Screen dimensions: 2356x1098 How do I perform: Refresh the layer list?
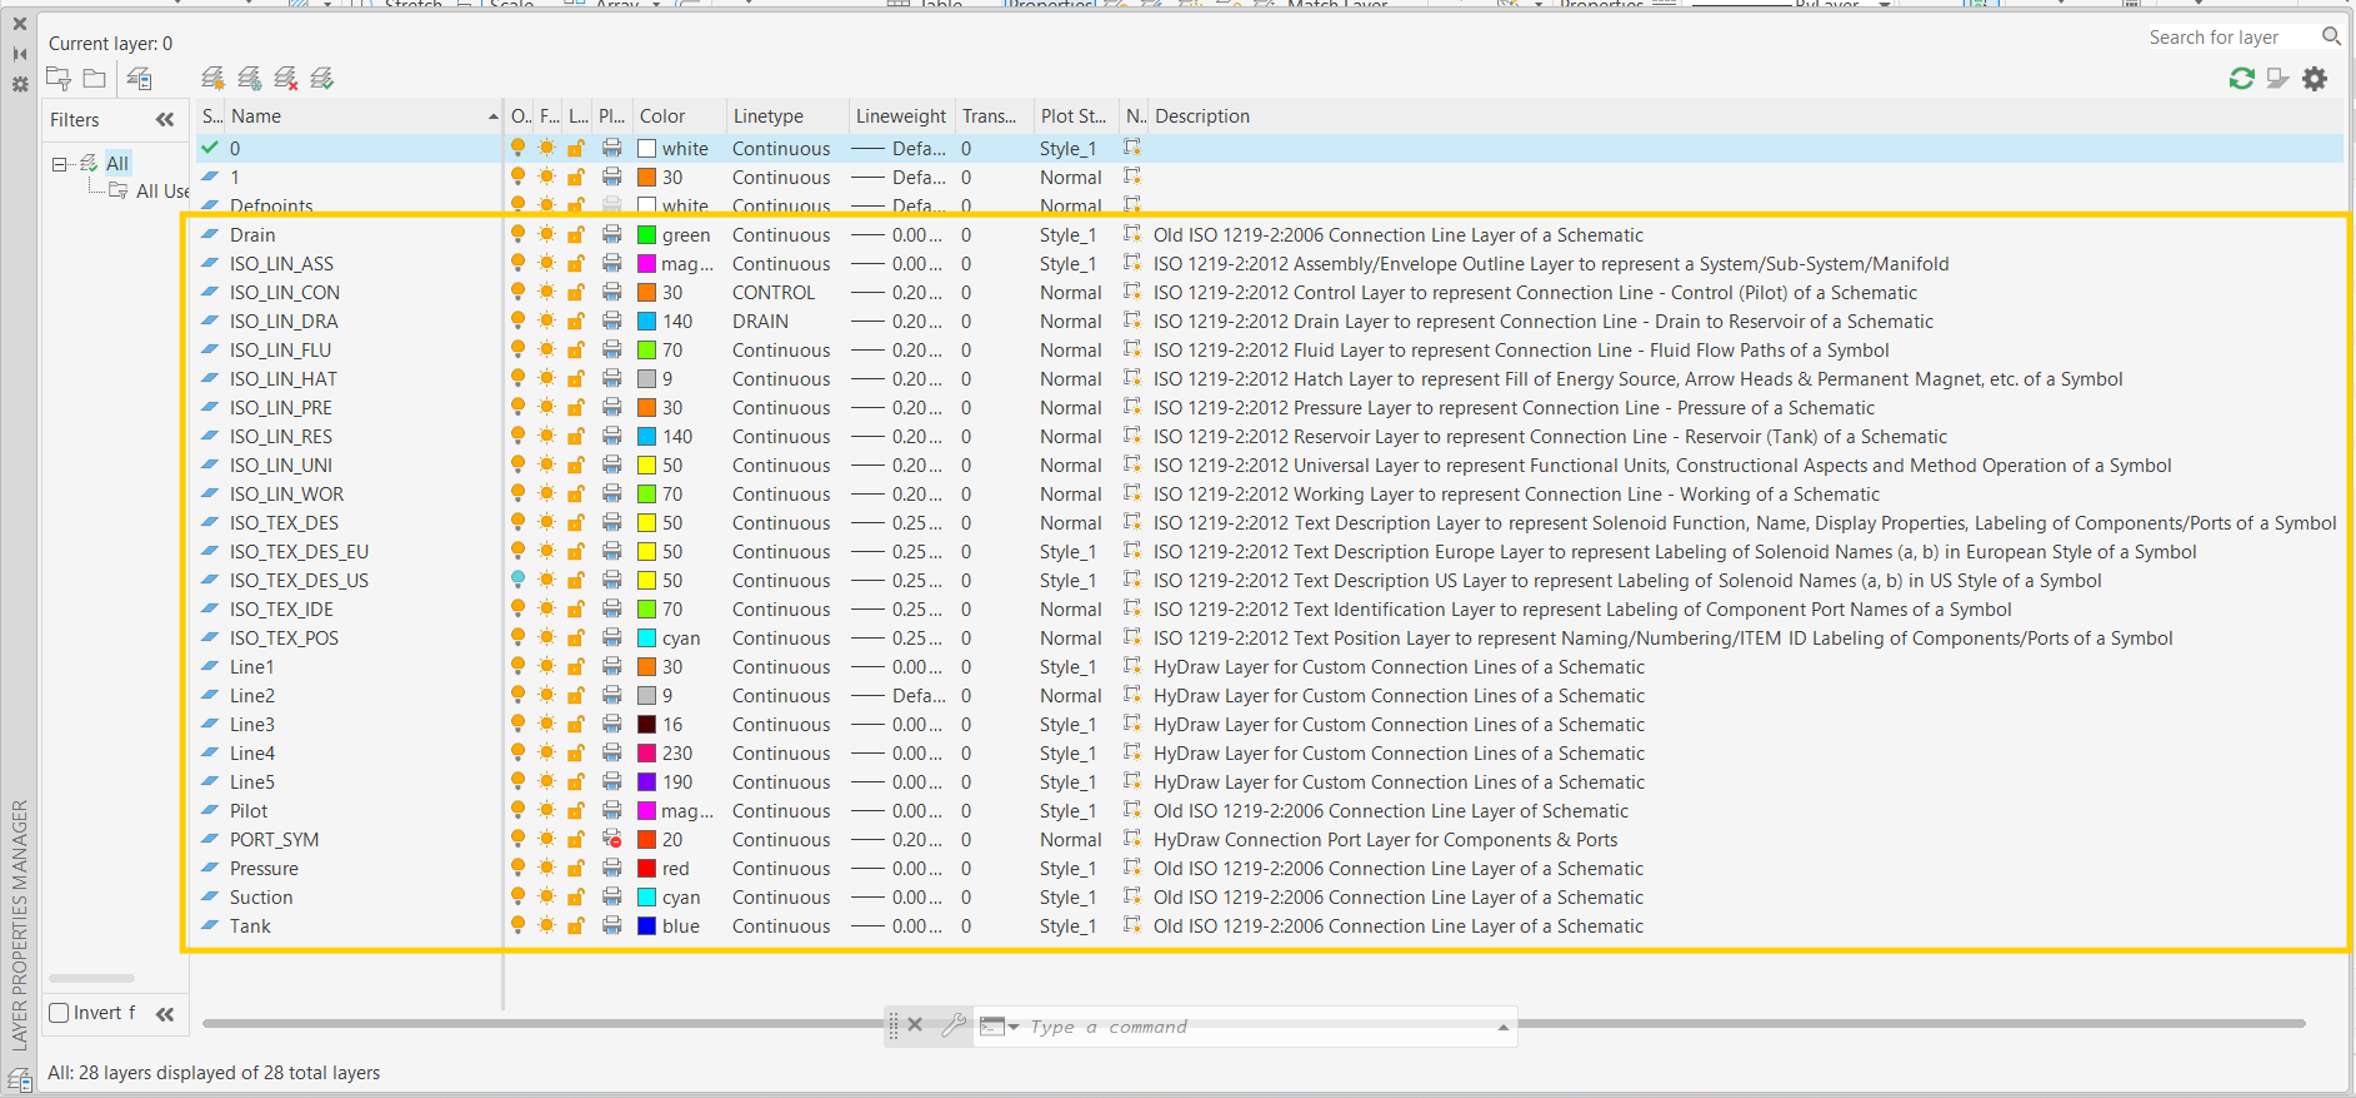click(2242, 78)
